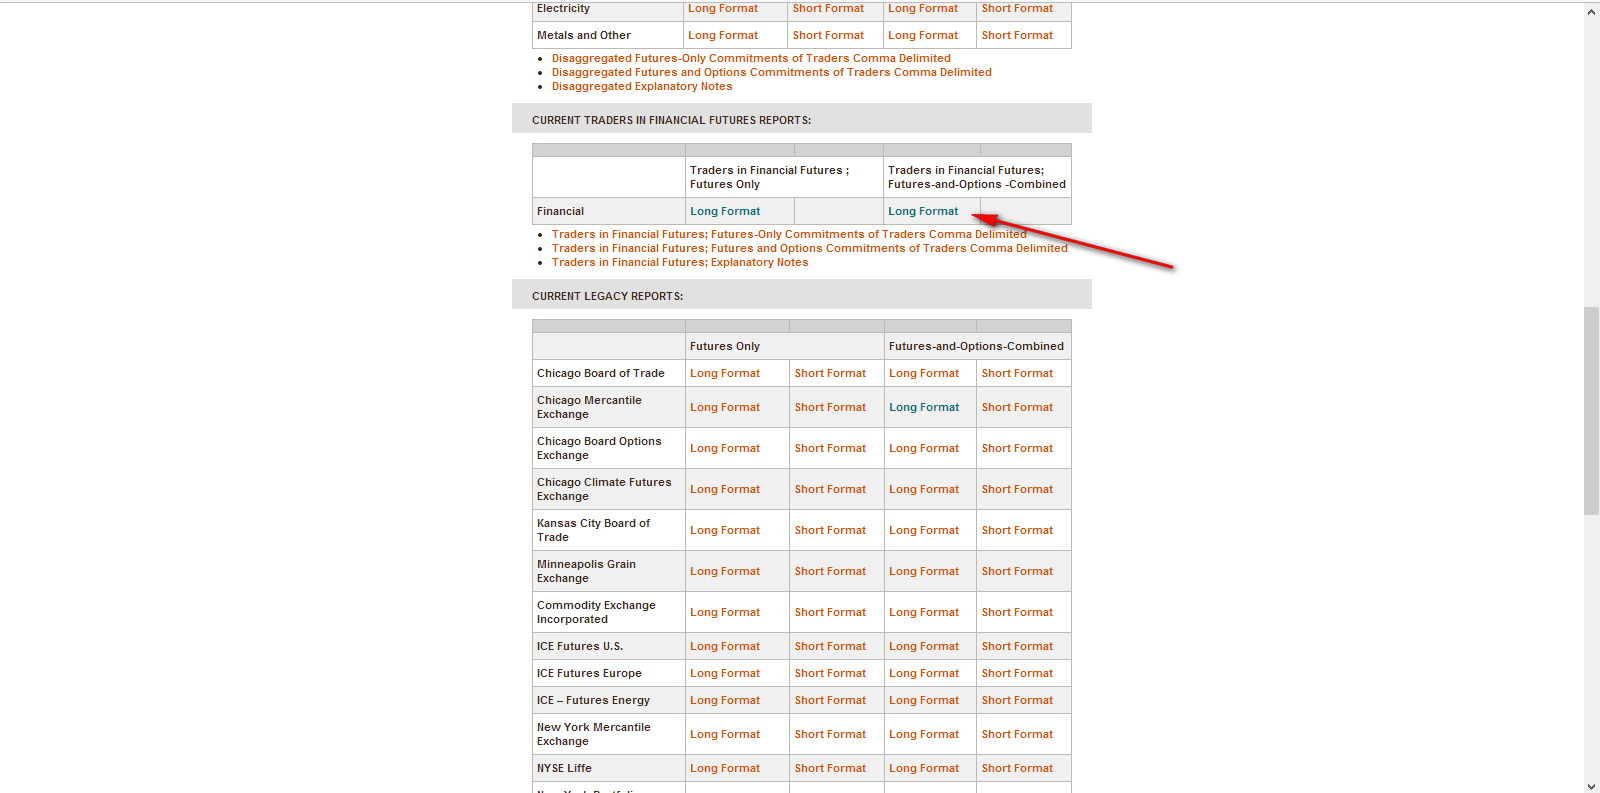Open Metals and Other Combined Long Format
The height and width of the screenshot is (793, 1600).
click(923, 35)
